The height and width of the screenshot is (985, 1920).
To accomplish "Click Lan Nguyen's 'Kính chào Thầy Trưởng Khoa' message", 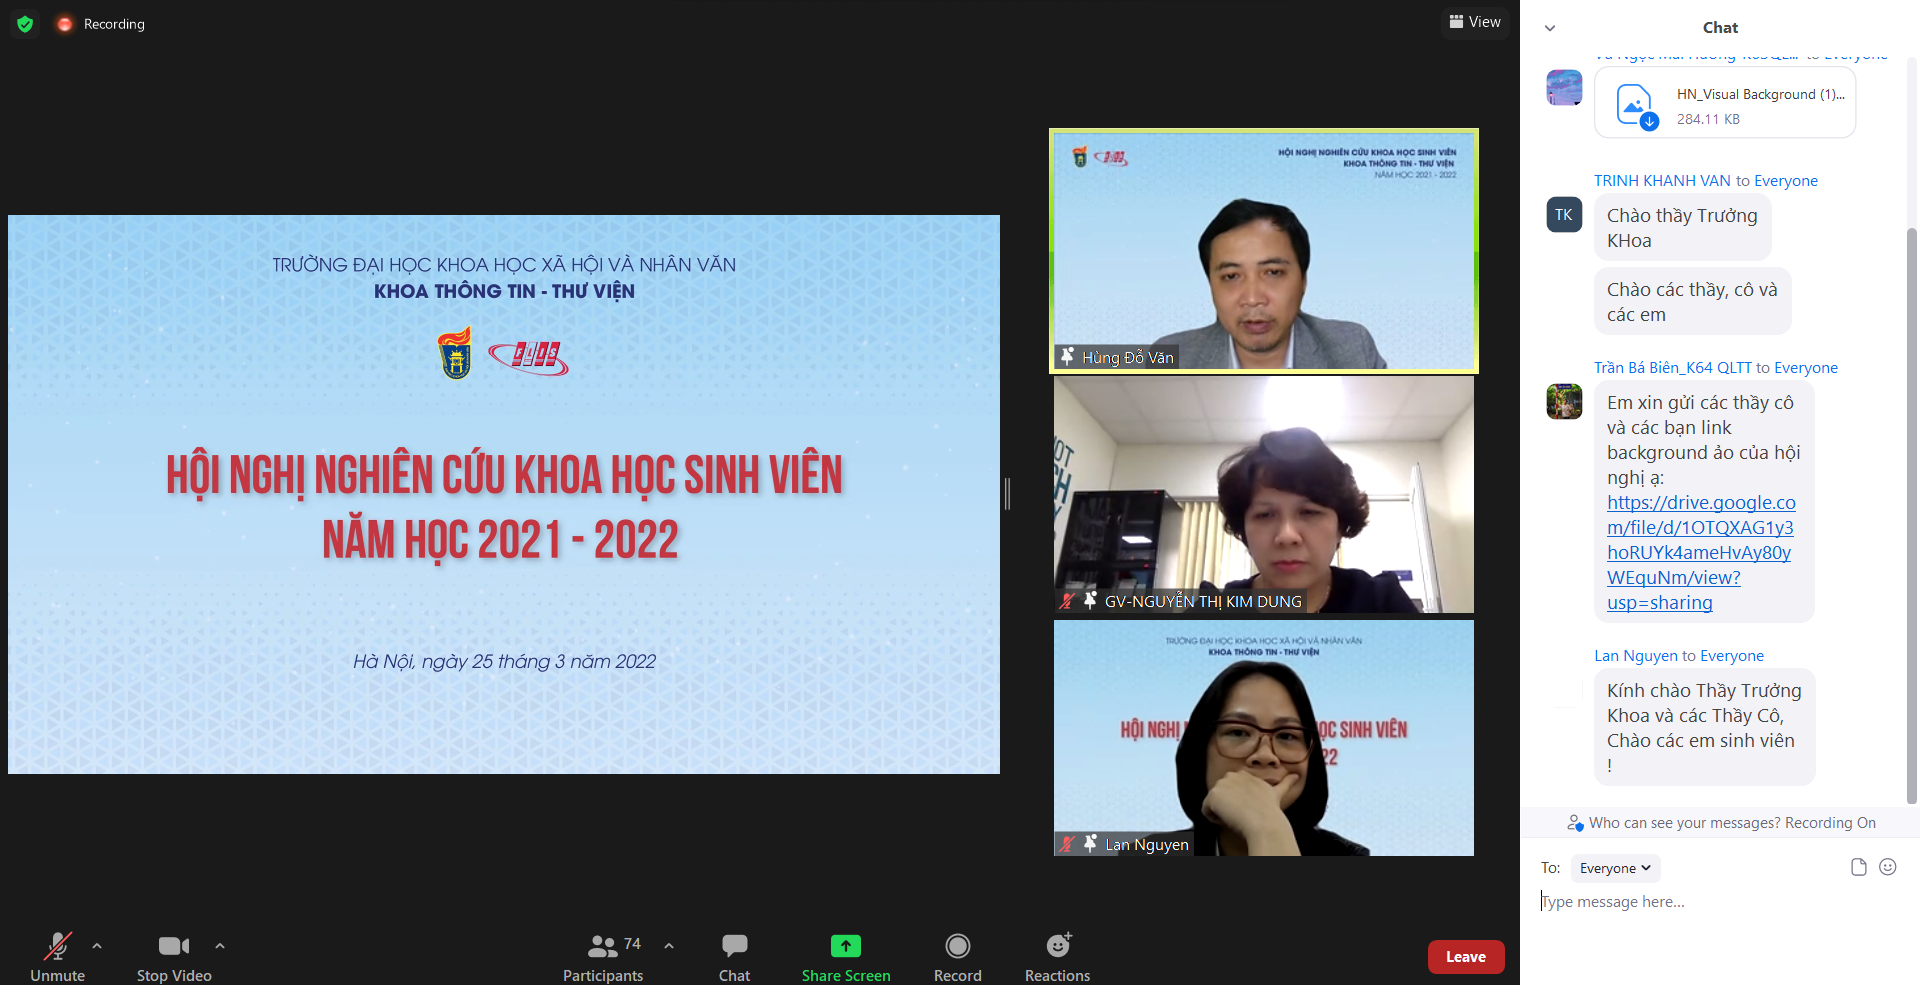I will pyautogui.click(x=1704, y=728).
